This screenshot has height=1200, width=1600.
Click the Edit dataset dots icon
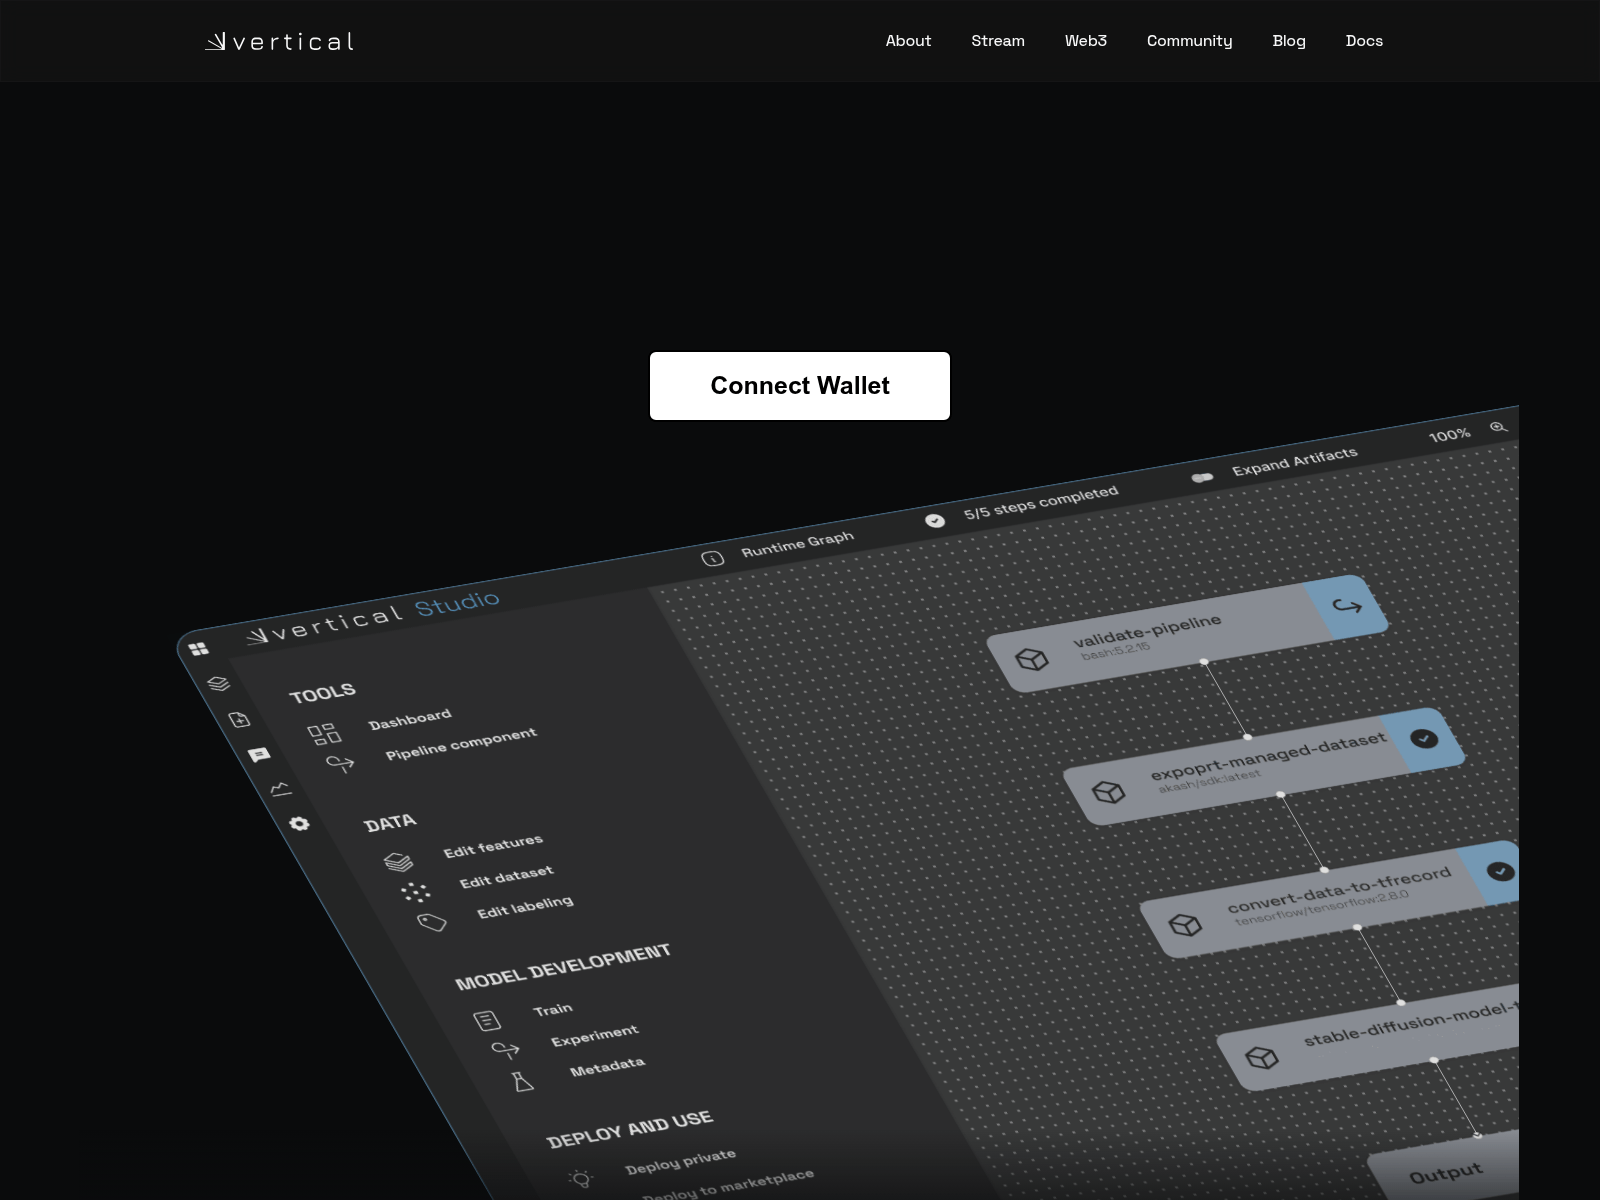416,892
